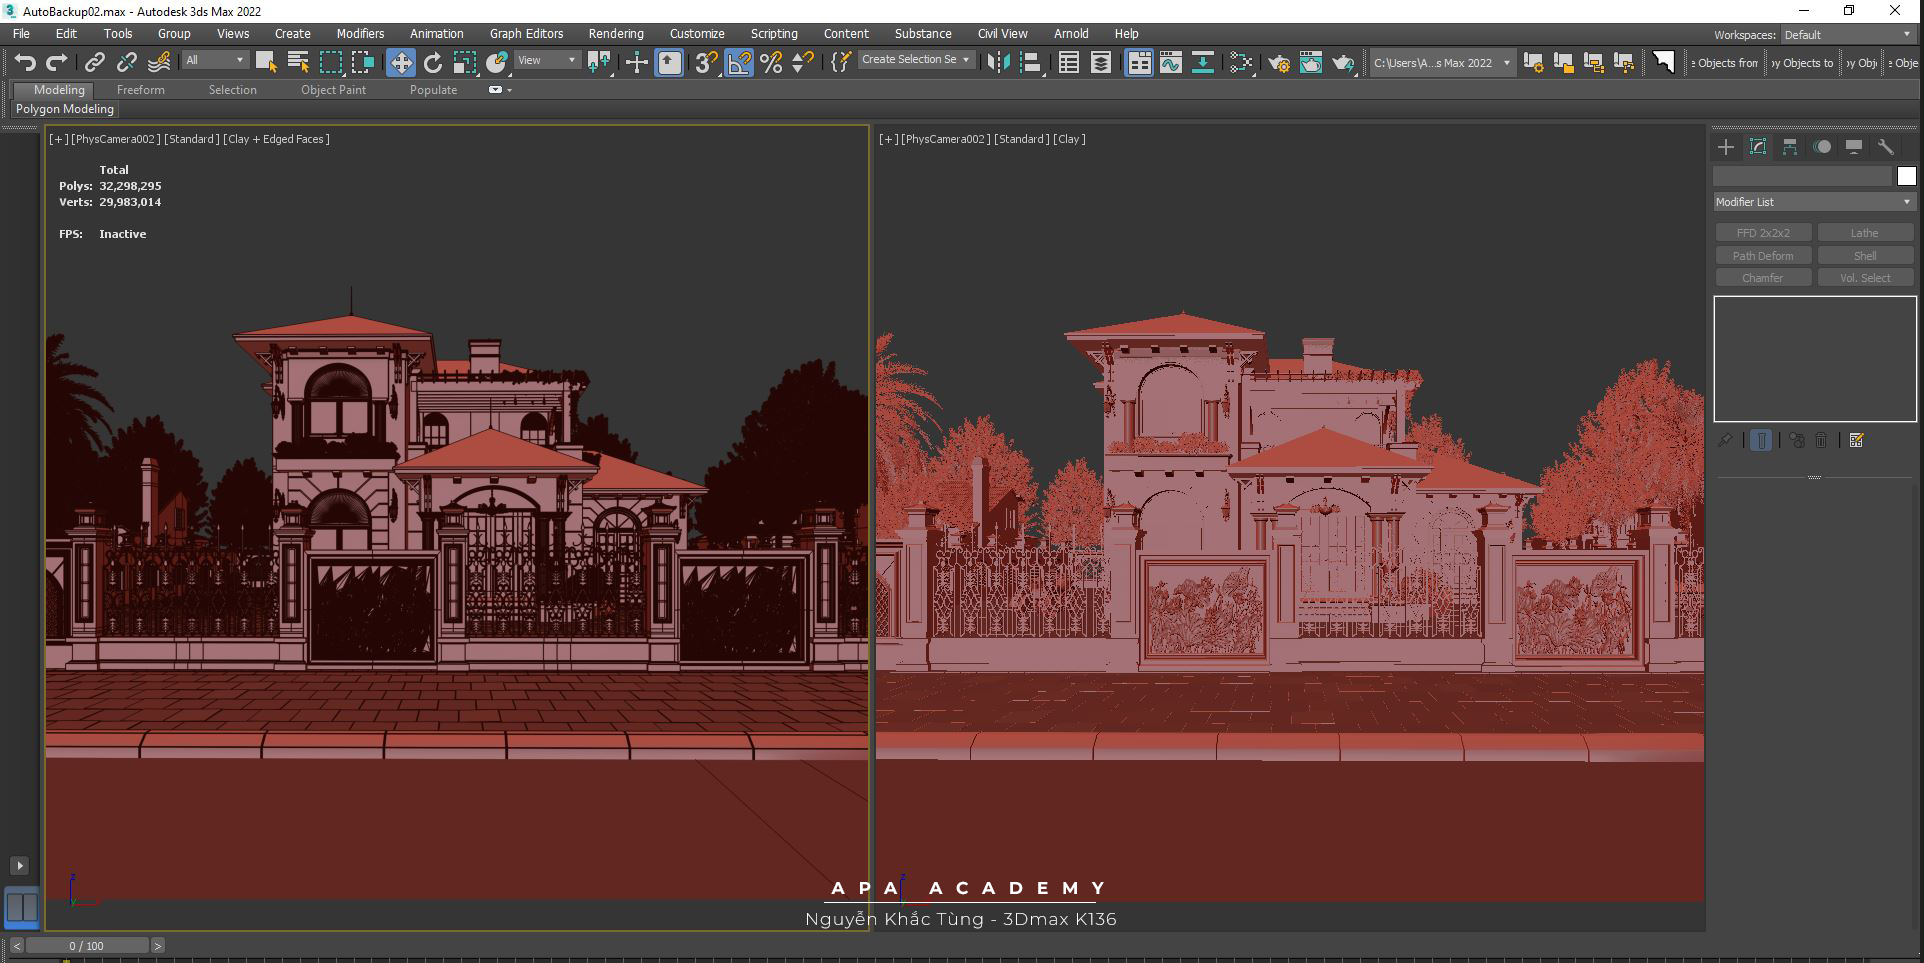Open the Utilities wrench panel
Screen dimensions: 1924x963
tap(1886, 147)
